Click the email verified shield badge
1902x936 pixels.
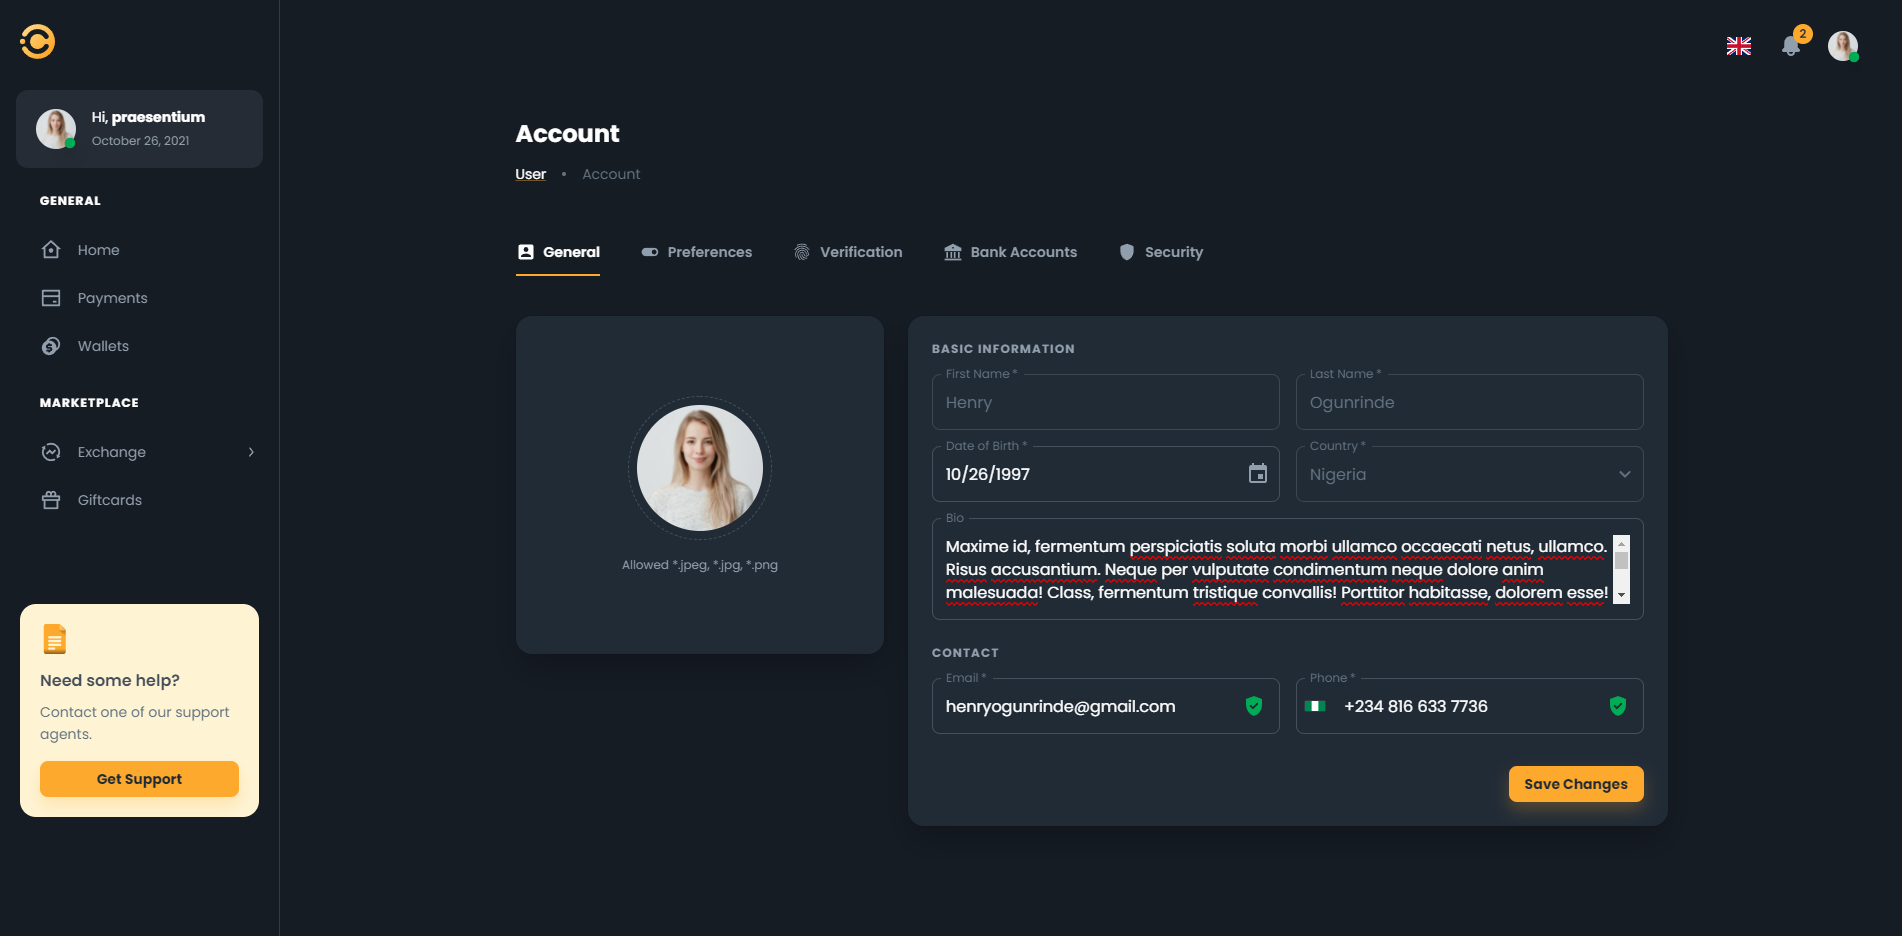pos(1253,706)
